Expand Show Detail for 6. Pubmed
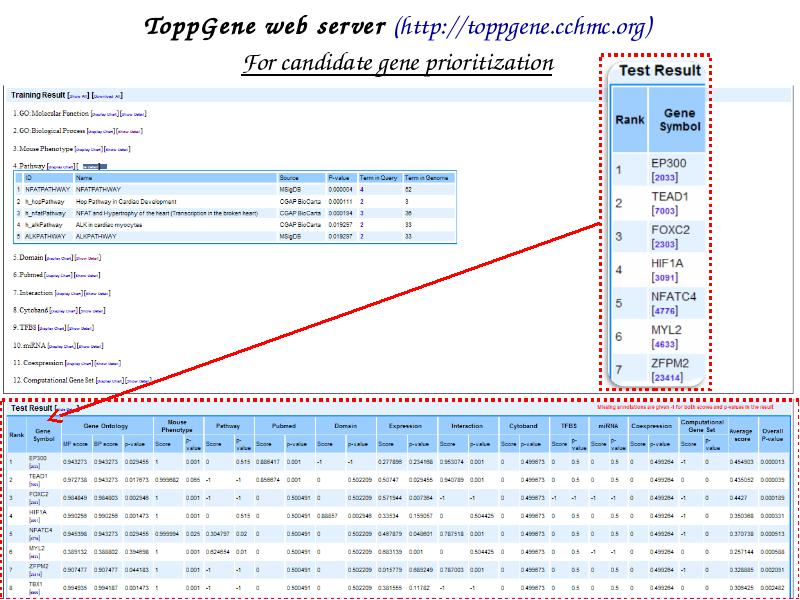800x600 pixels. [x=87, y=276]
